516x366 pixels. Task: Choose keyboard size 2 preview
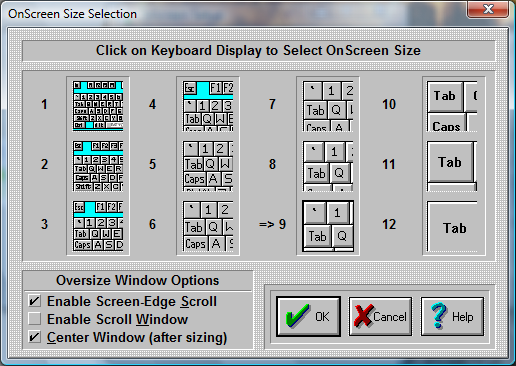(98, 166)
